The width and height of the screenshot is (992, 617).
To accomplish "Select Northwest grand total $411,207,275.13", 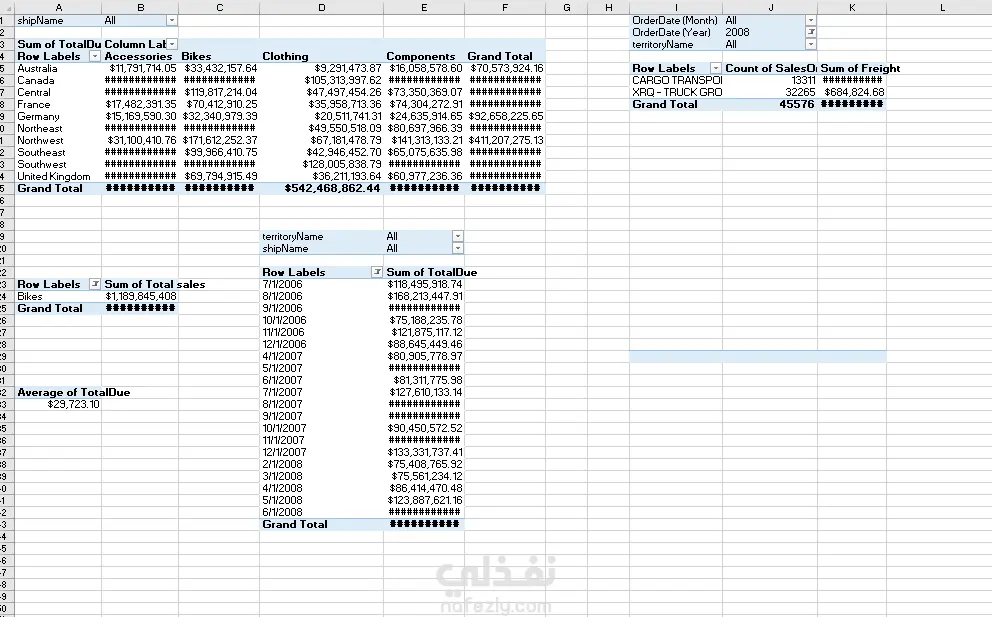I will [x=505, y=140].
